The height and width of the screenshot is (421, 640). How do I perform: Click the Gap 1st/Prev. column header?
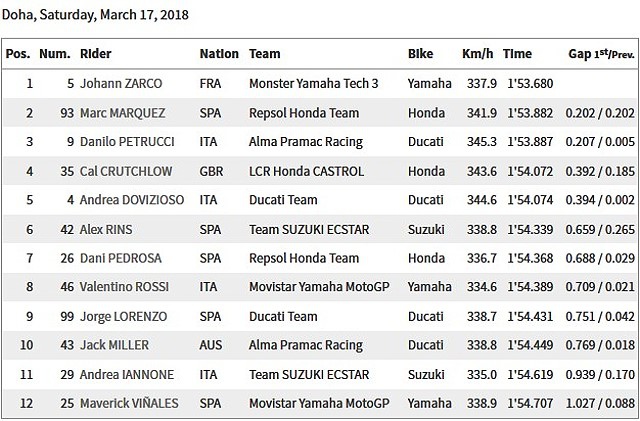point(600,53)
